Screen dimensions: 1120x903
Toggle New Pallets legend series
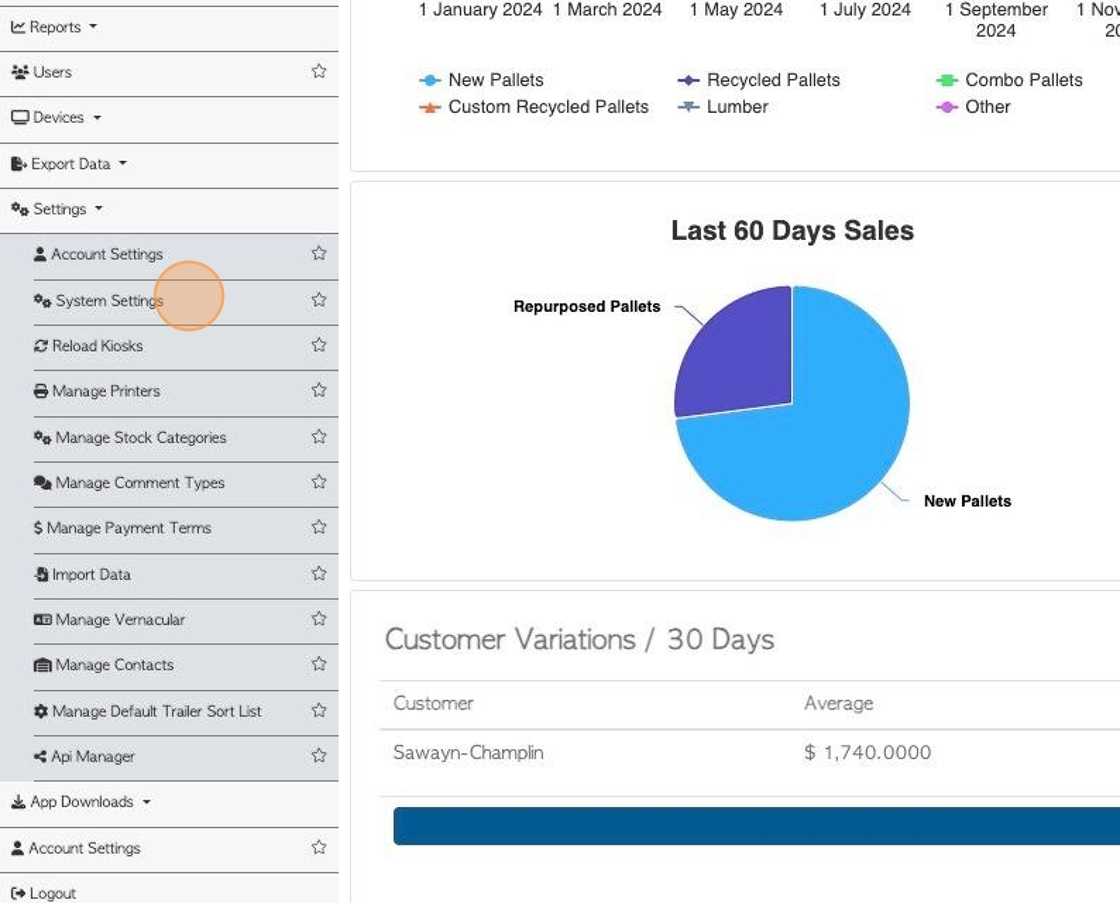coord(481,80)
